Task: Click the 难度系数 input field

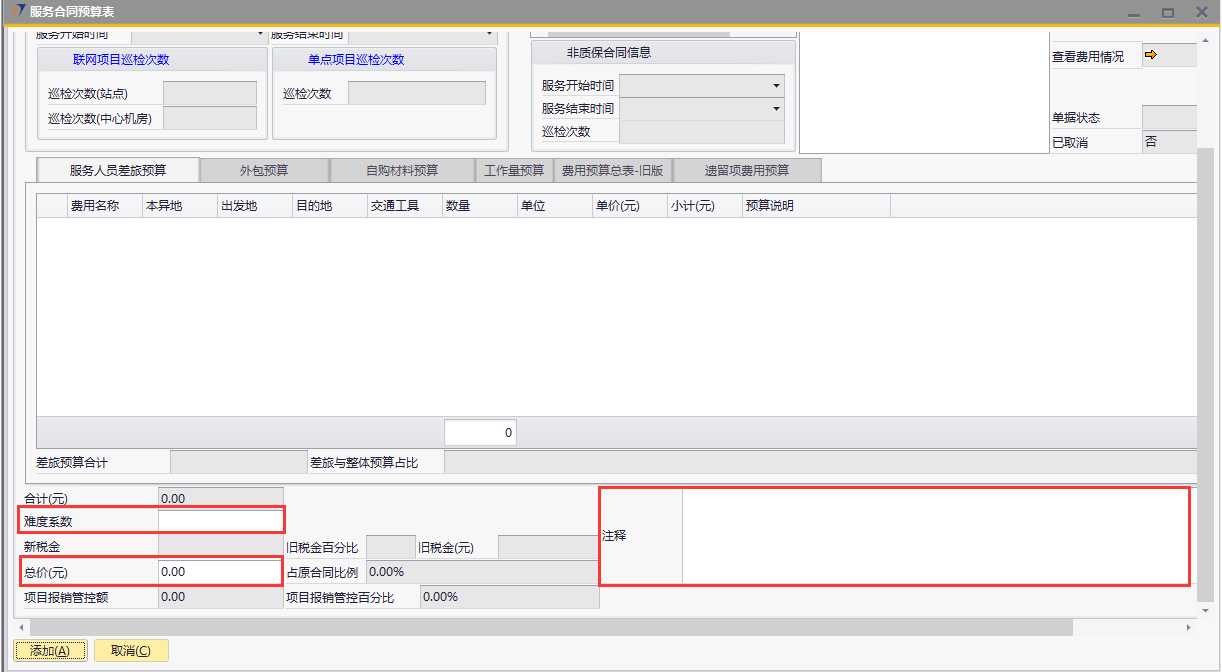Action: tap(221, 521)
